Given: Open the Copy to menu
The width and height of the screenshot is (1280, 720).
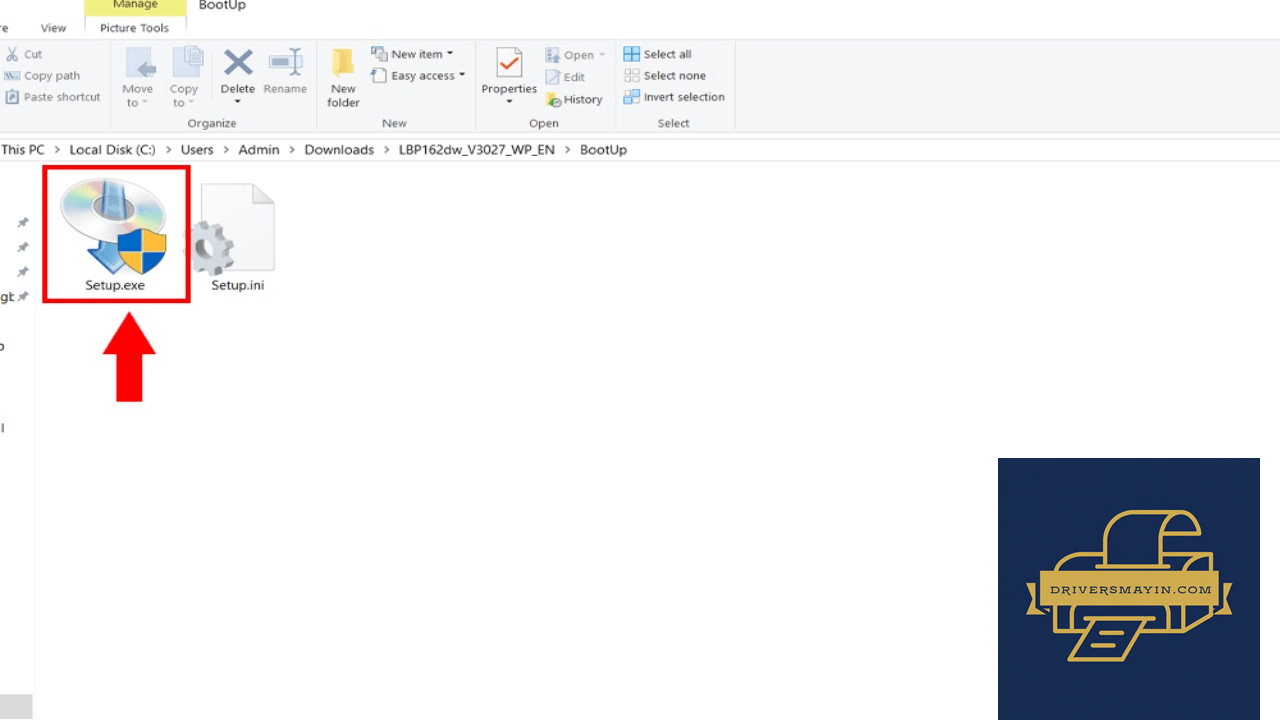Looking at the screenshot, I should (184, 78).
